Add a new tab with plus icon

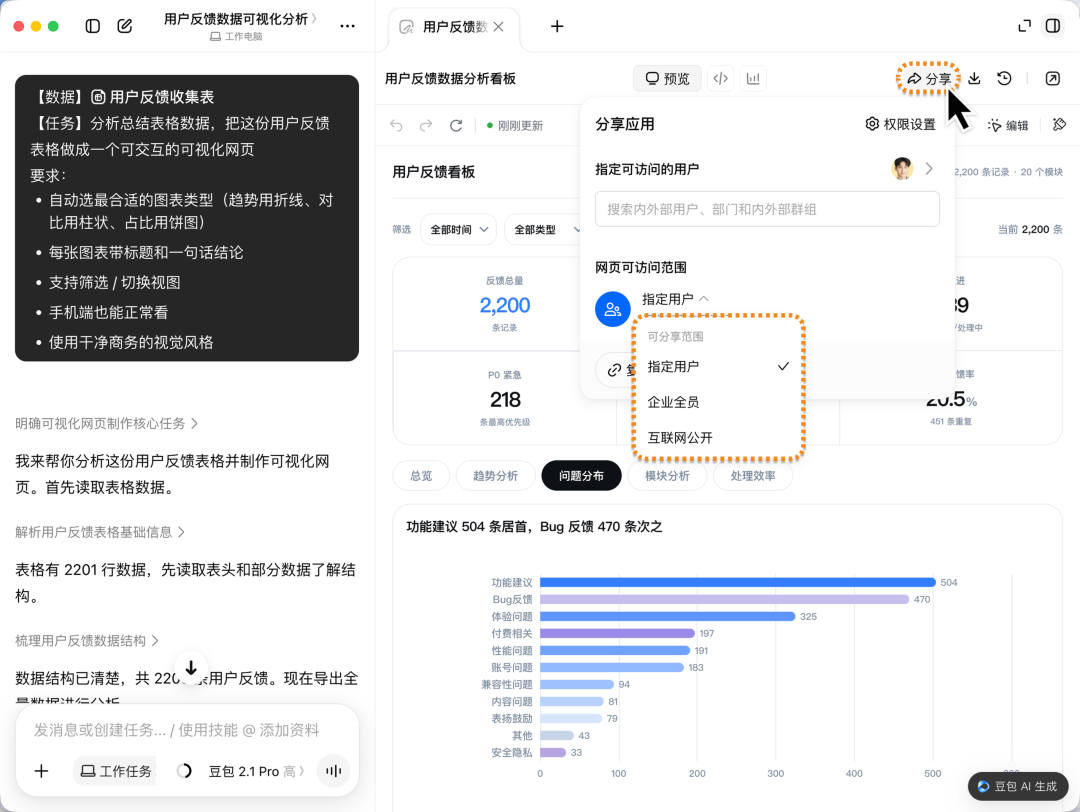(x=557, y=26)
